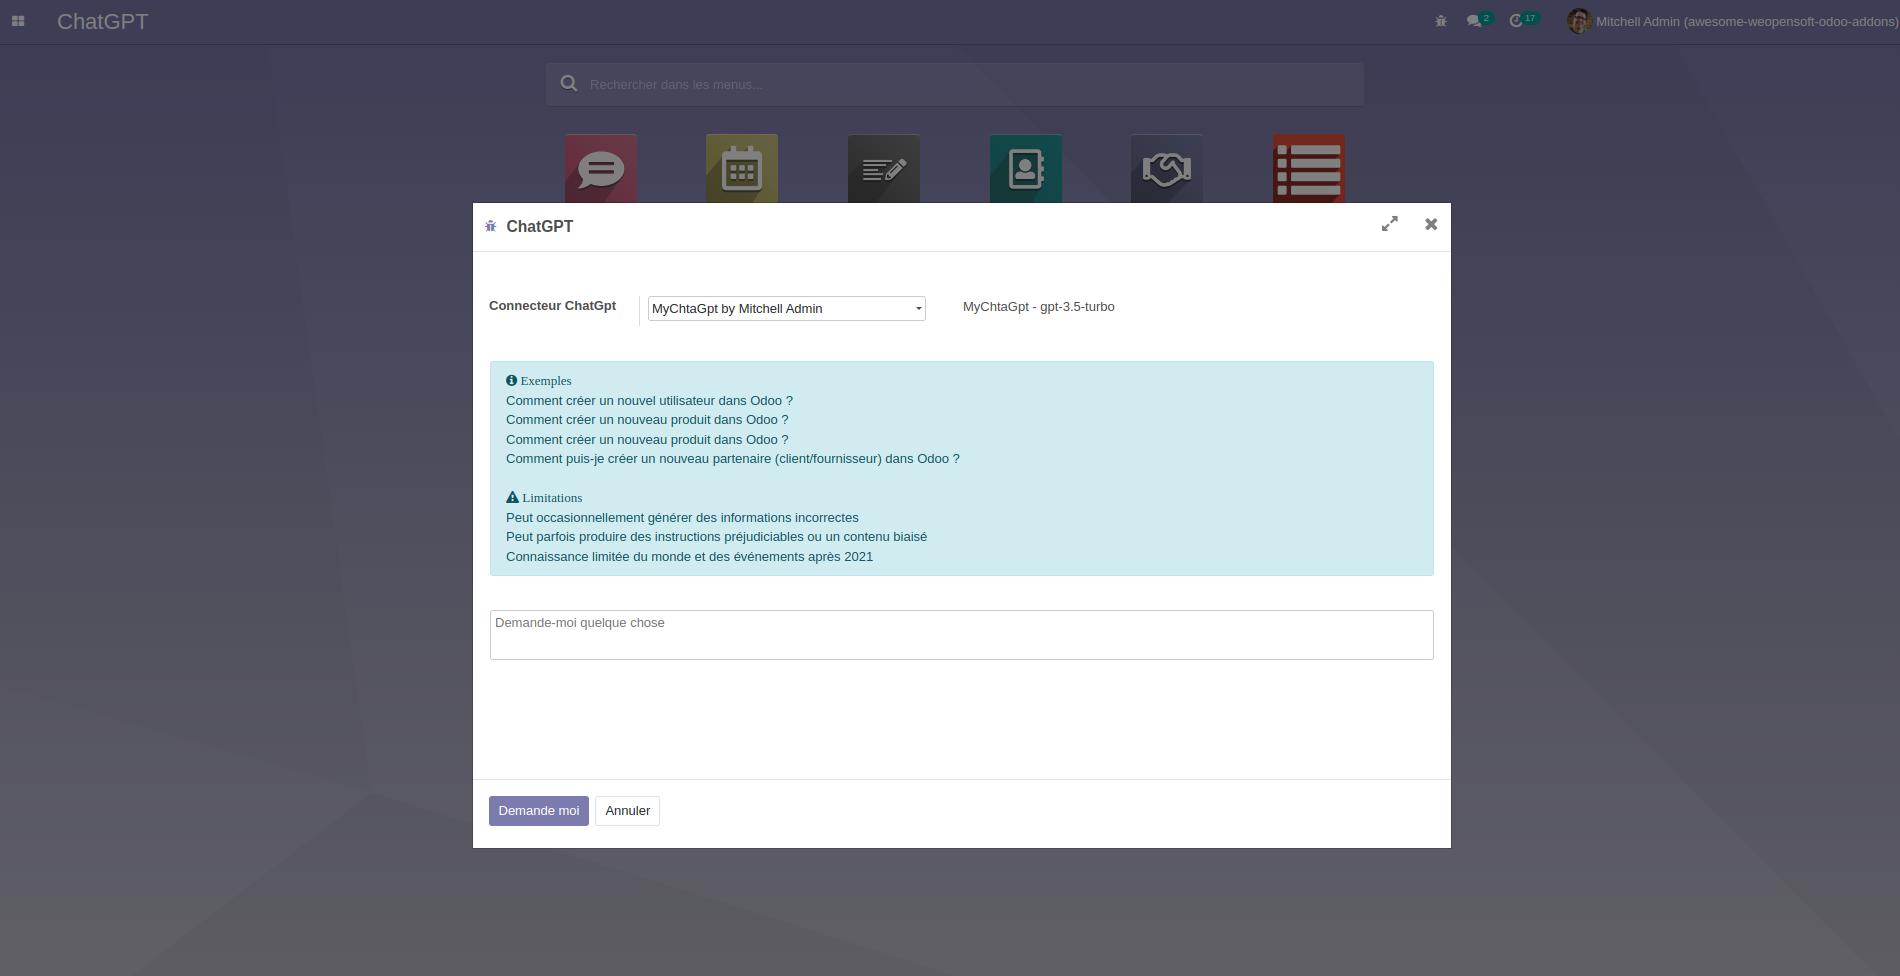The image size is (1900, 976).
Task: Click the Demande moi button
Action: pyautogui.click(x=538, y=810)
